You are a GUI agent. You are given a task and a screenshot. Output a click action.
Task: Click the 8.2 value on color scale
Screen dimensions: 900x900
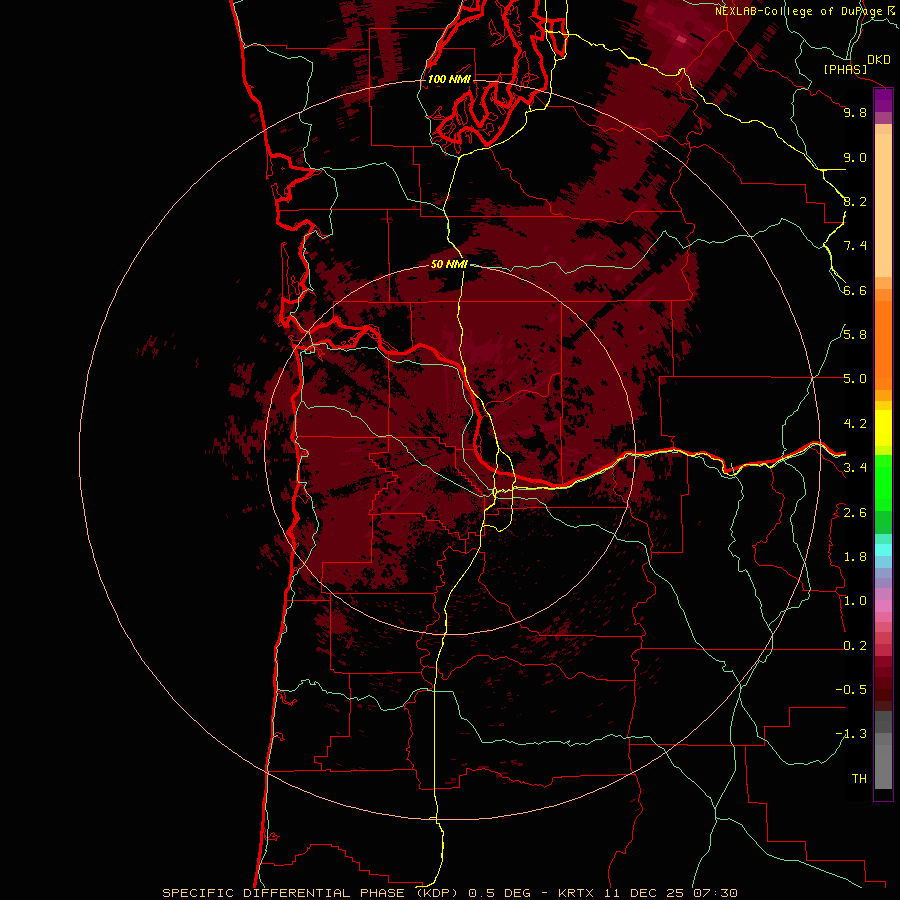(855, 201)
